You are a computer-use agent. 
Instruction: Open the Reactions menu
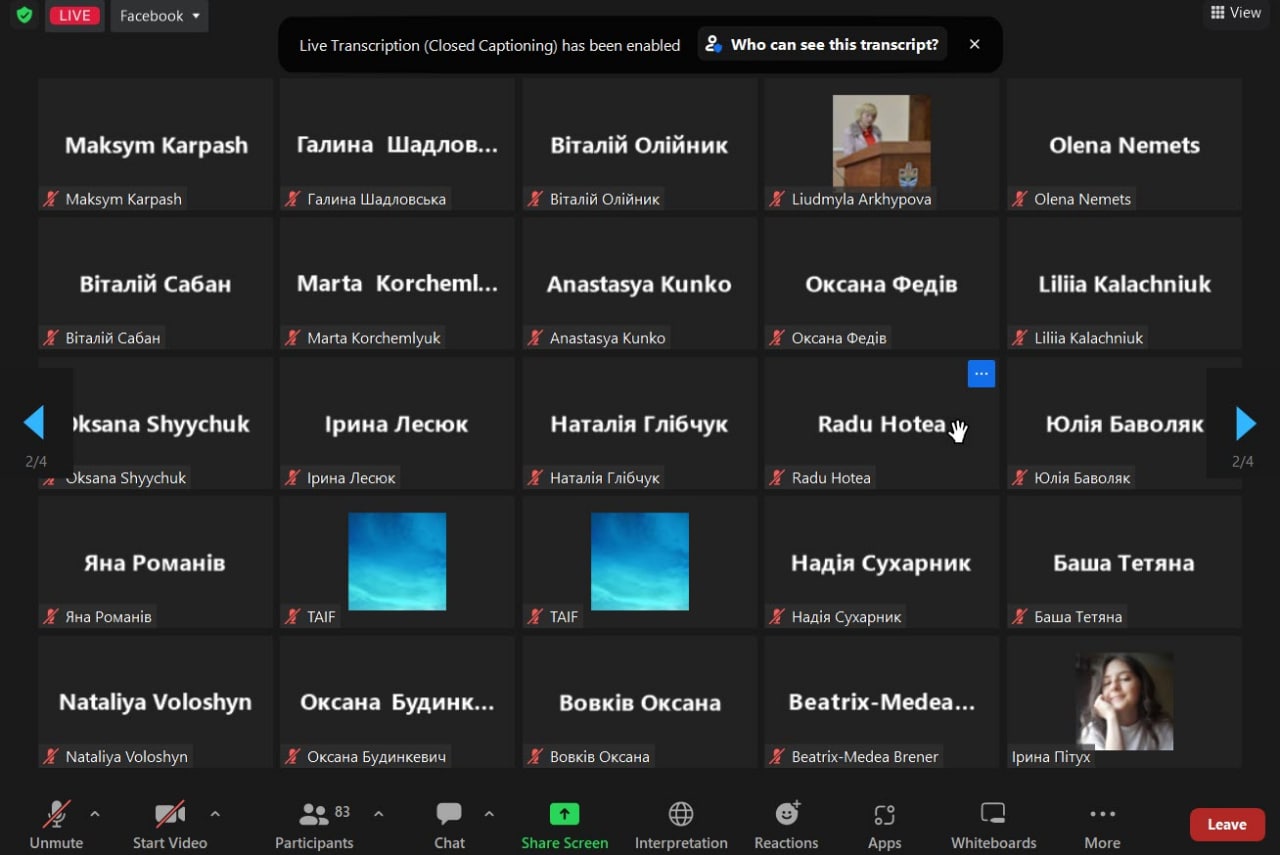tap(786, 824)
